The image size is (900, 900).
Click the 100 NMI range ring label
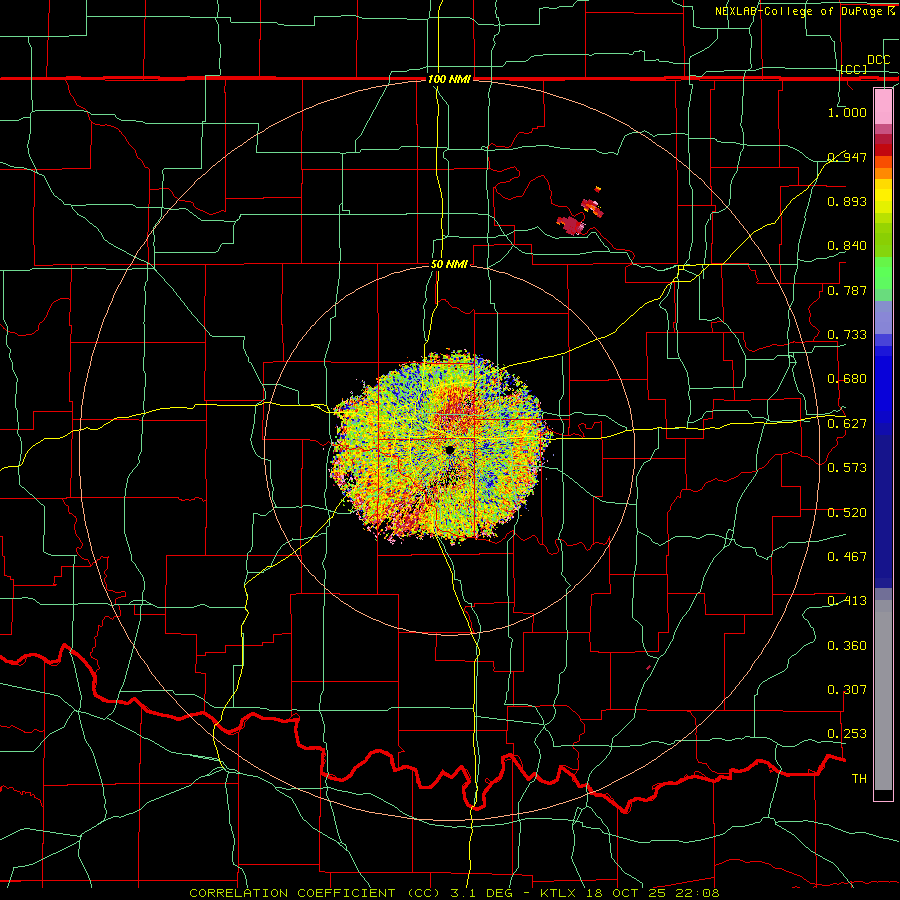coord(449,79)
